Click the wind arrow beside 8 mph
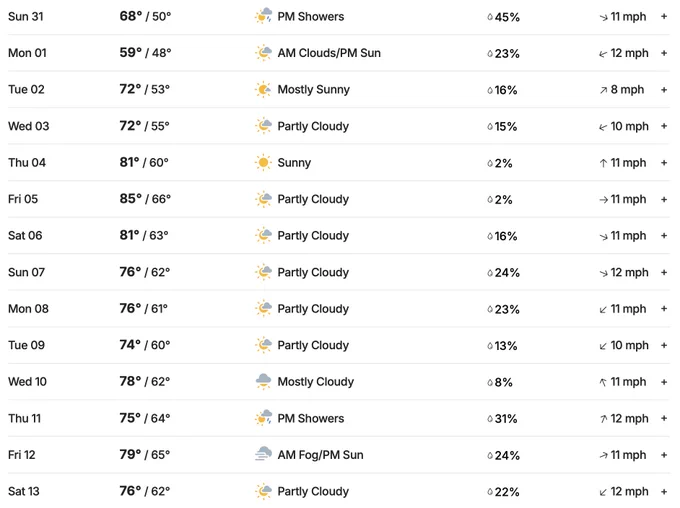Viewport: 680px width, 508px height. [603, 90]
